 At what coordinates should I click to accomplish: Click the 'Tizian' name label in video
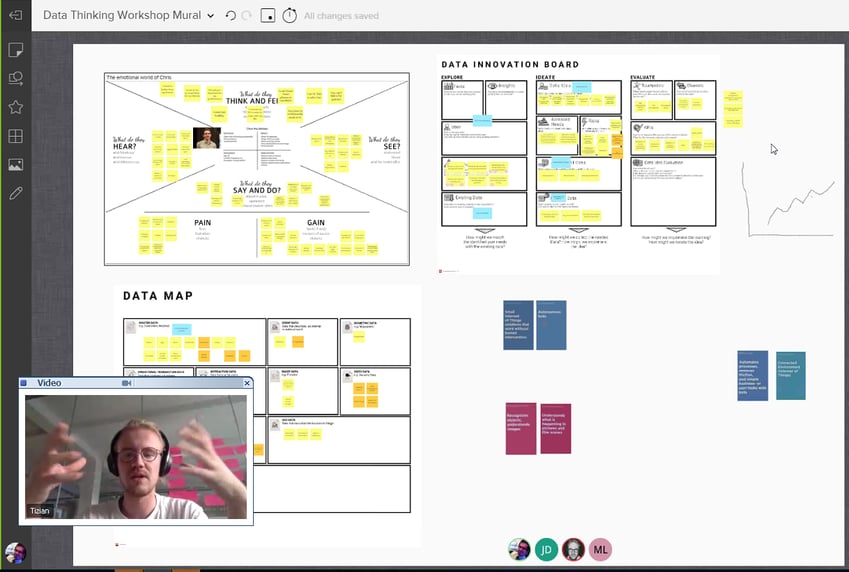click(40, 511)
